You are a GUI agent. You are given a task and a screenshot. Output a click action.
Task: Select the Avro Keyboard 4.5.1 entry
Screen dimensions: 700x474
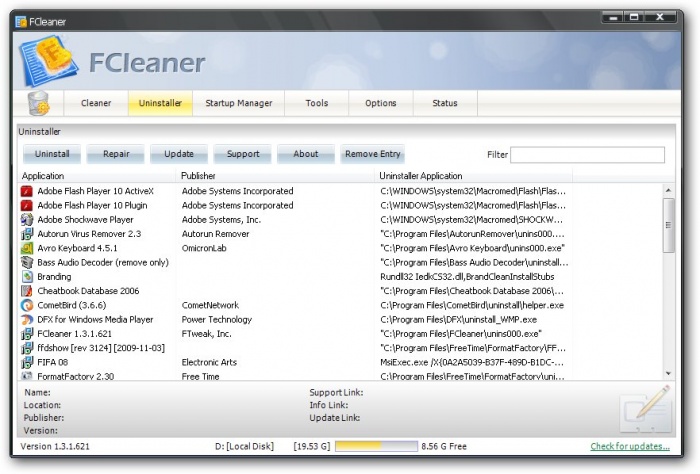coord(77,248)
